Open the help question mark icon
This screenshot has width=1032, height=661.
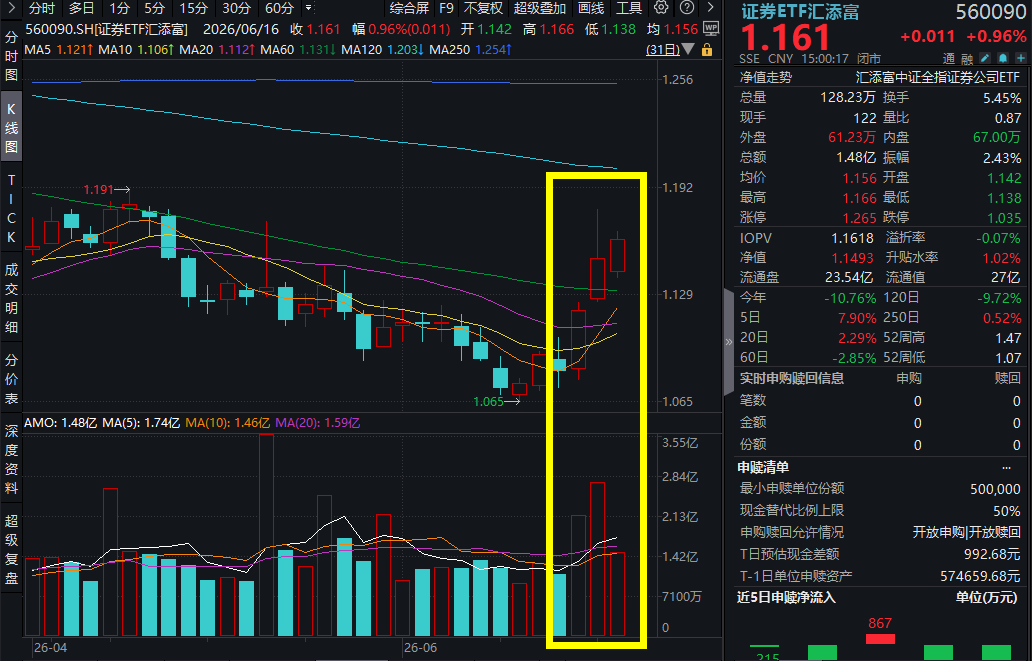click(686, 8)
